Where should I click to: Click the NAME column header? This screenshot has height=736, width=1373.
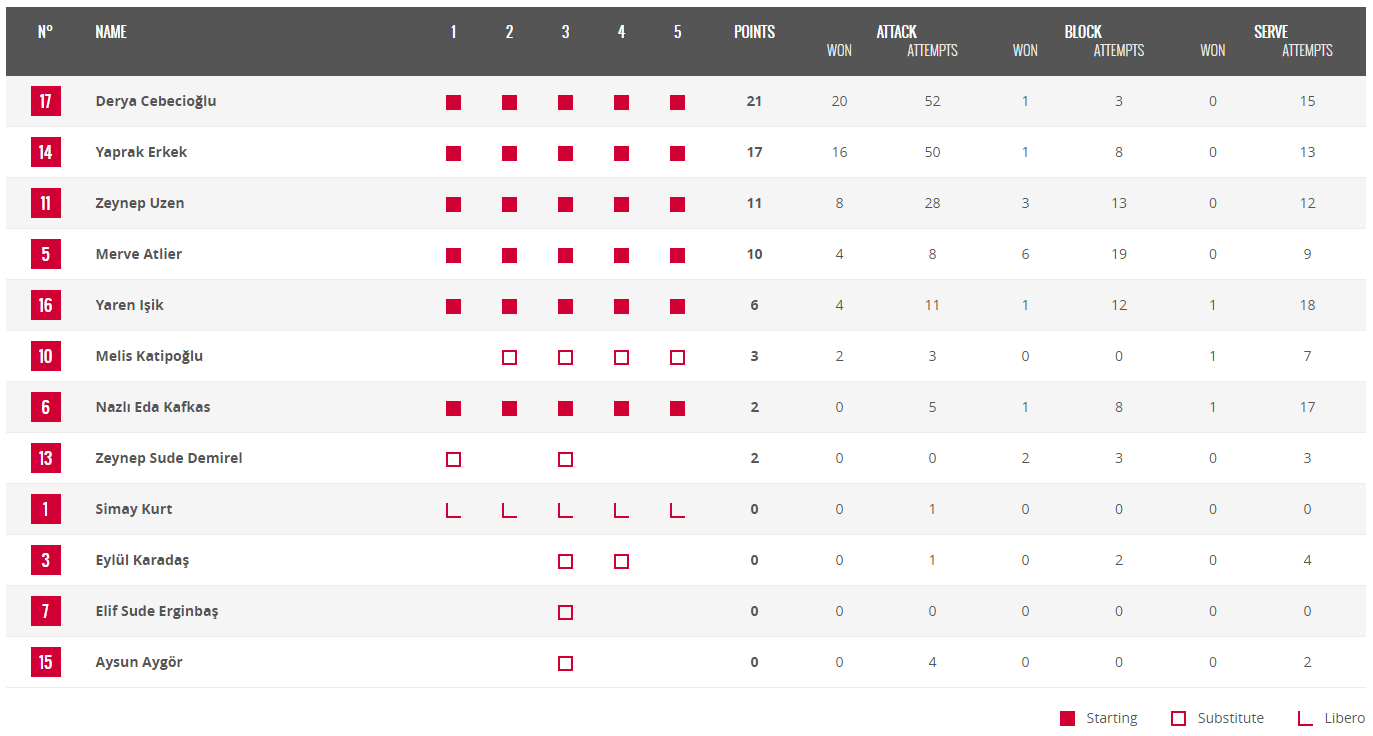click(111, 32)
